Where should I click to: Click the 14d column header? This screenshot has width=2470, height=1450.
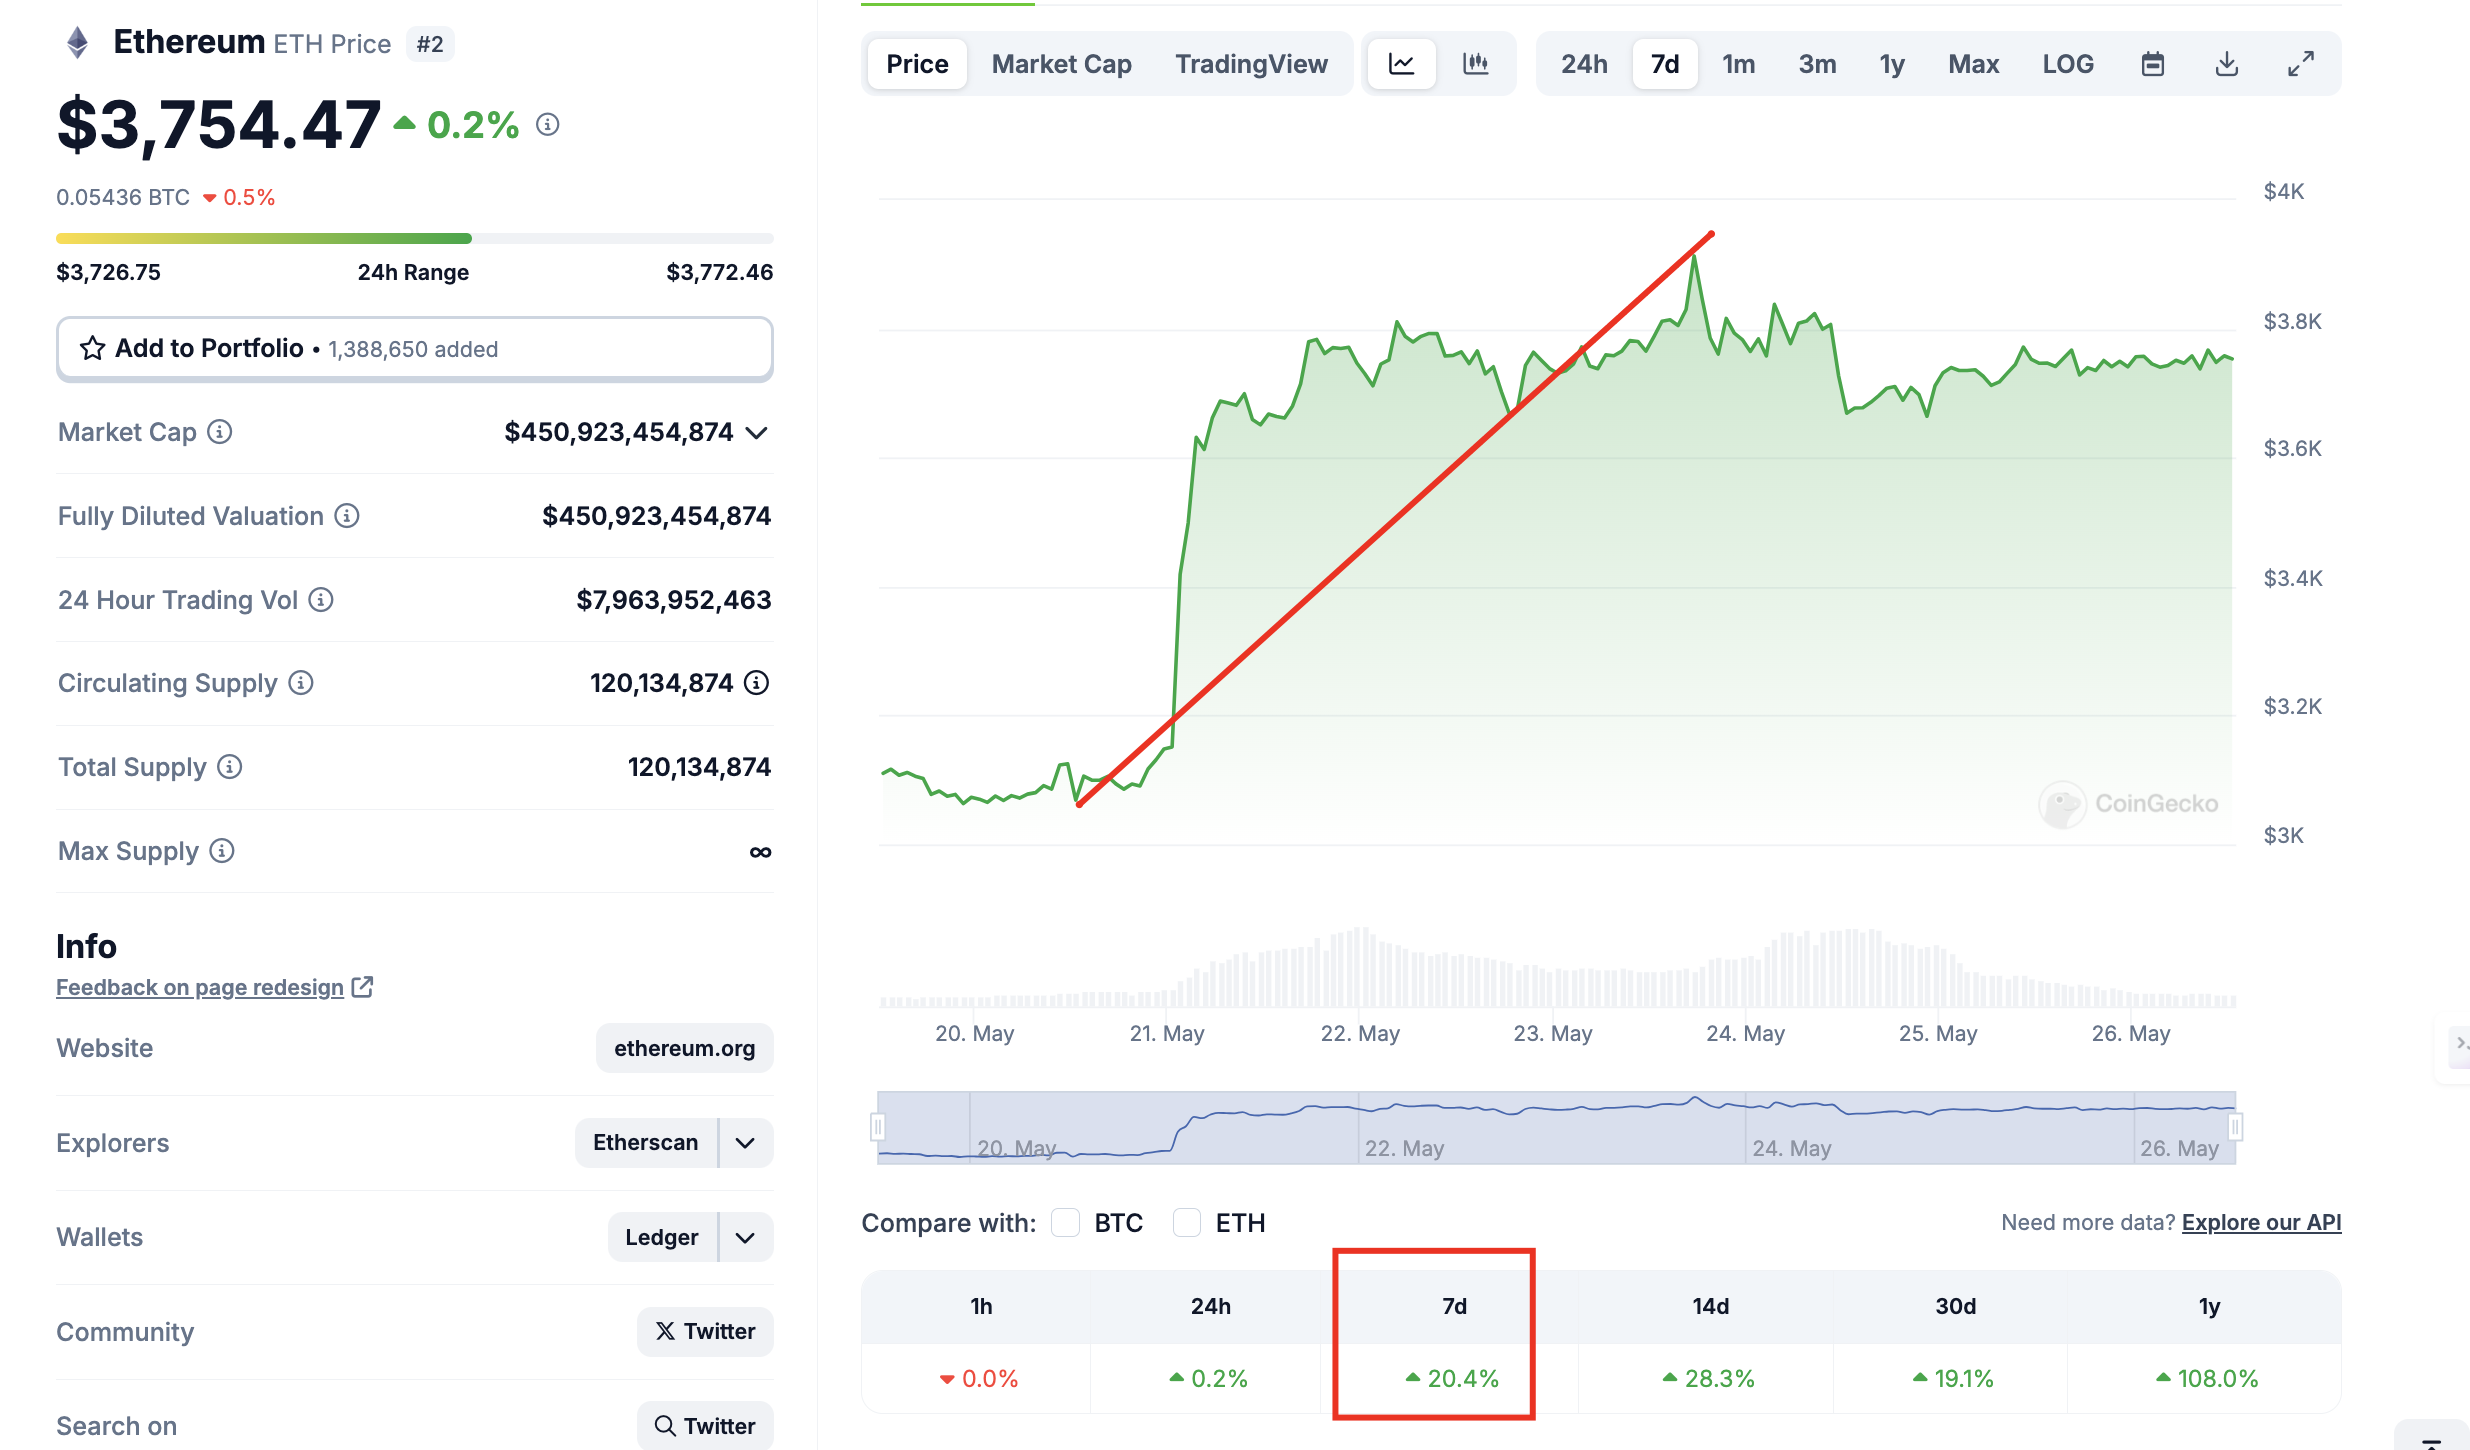(x=1710, y=1306)
